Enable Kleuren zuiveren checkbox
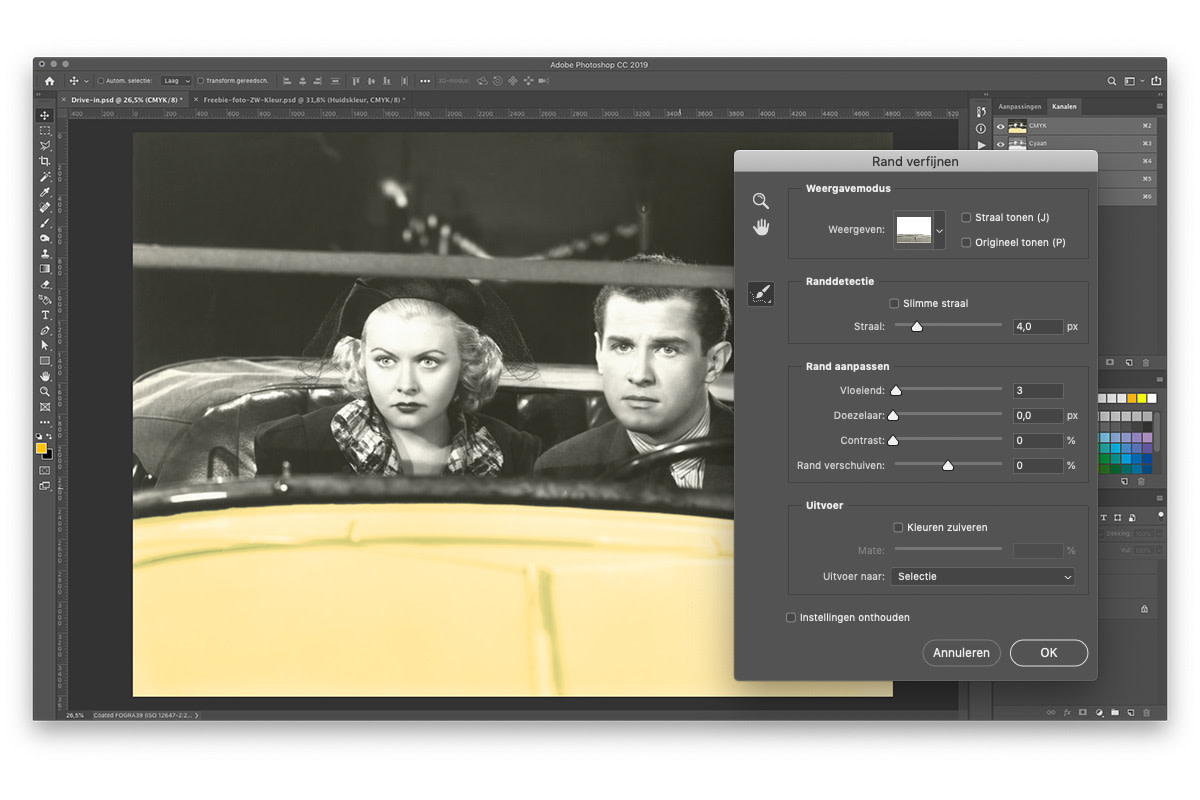Screen dimensions: 1200x800 [x=898, y=527]
